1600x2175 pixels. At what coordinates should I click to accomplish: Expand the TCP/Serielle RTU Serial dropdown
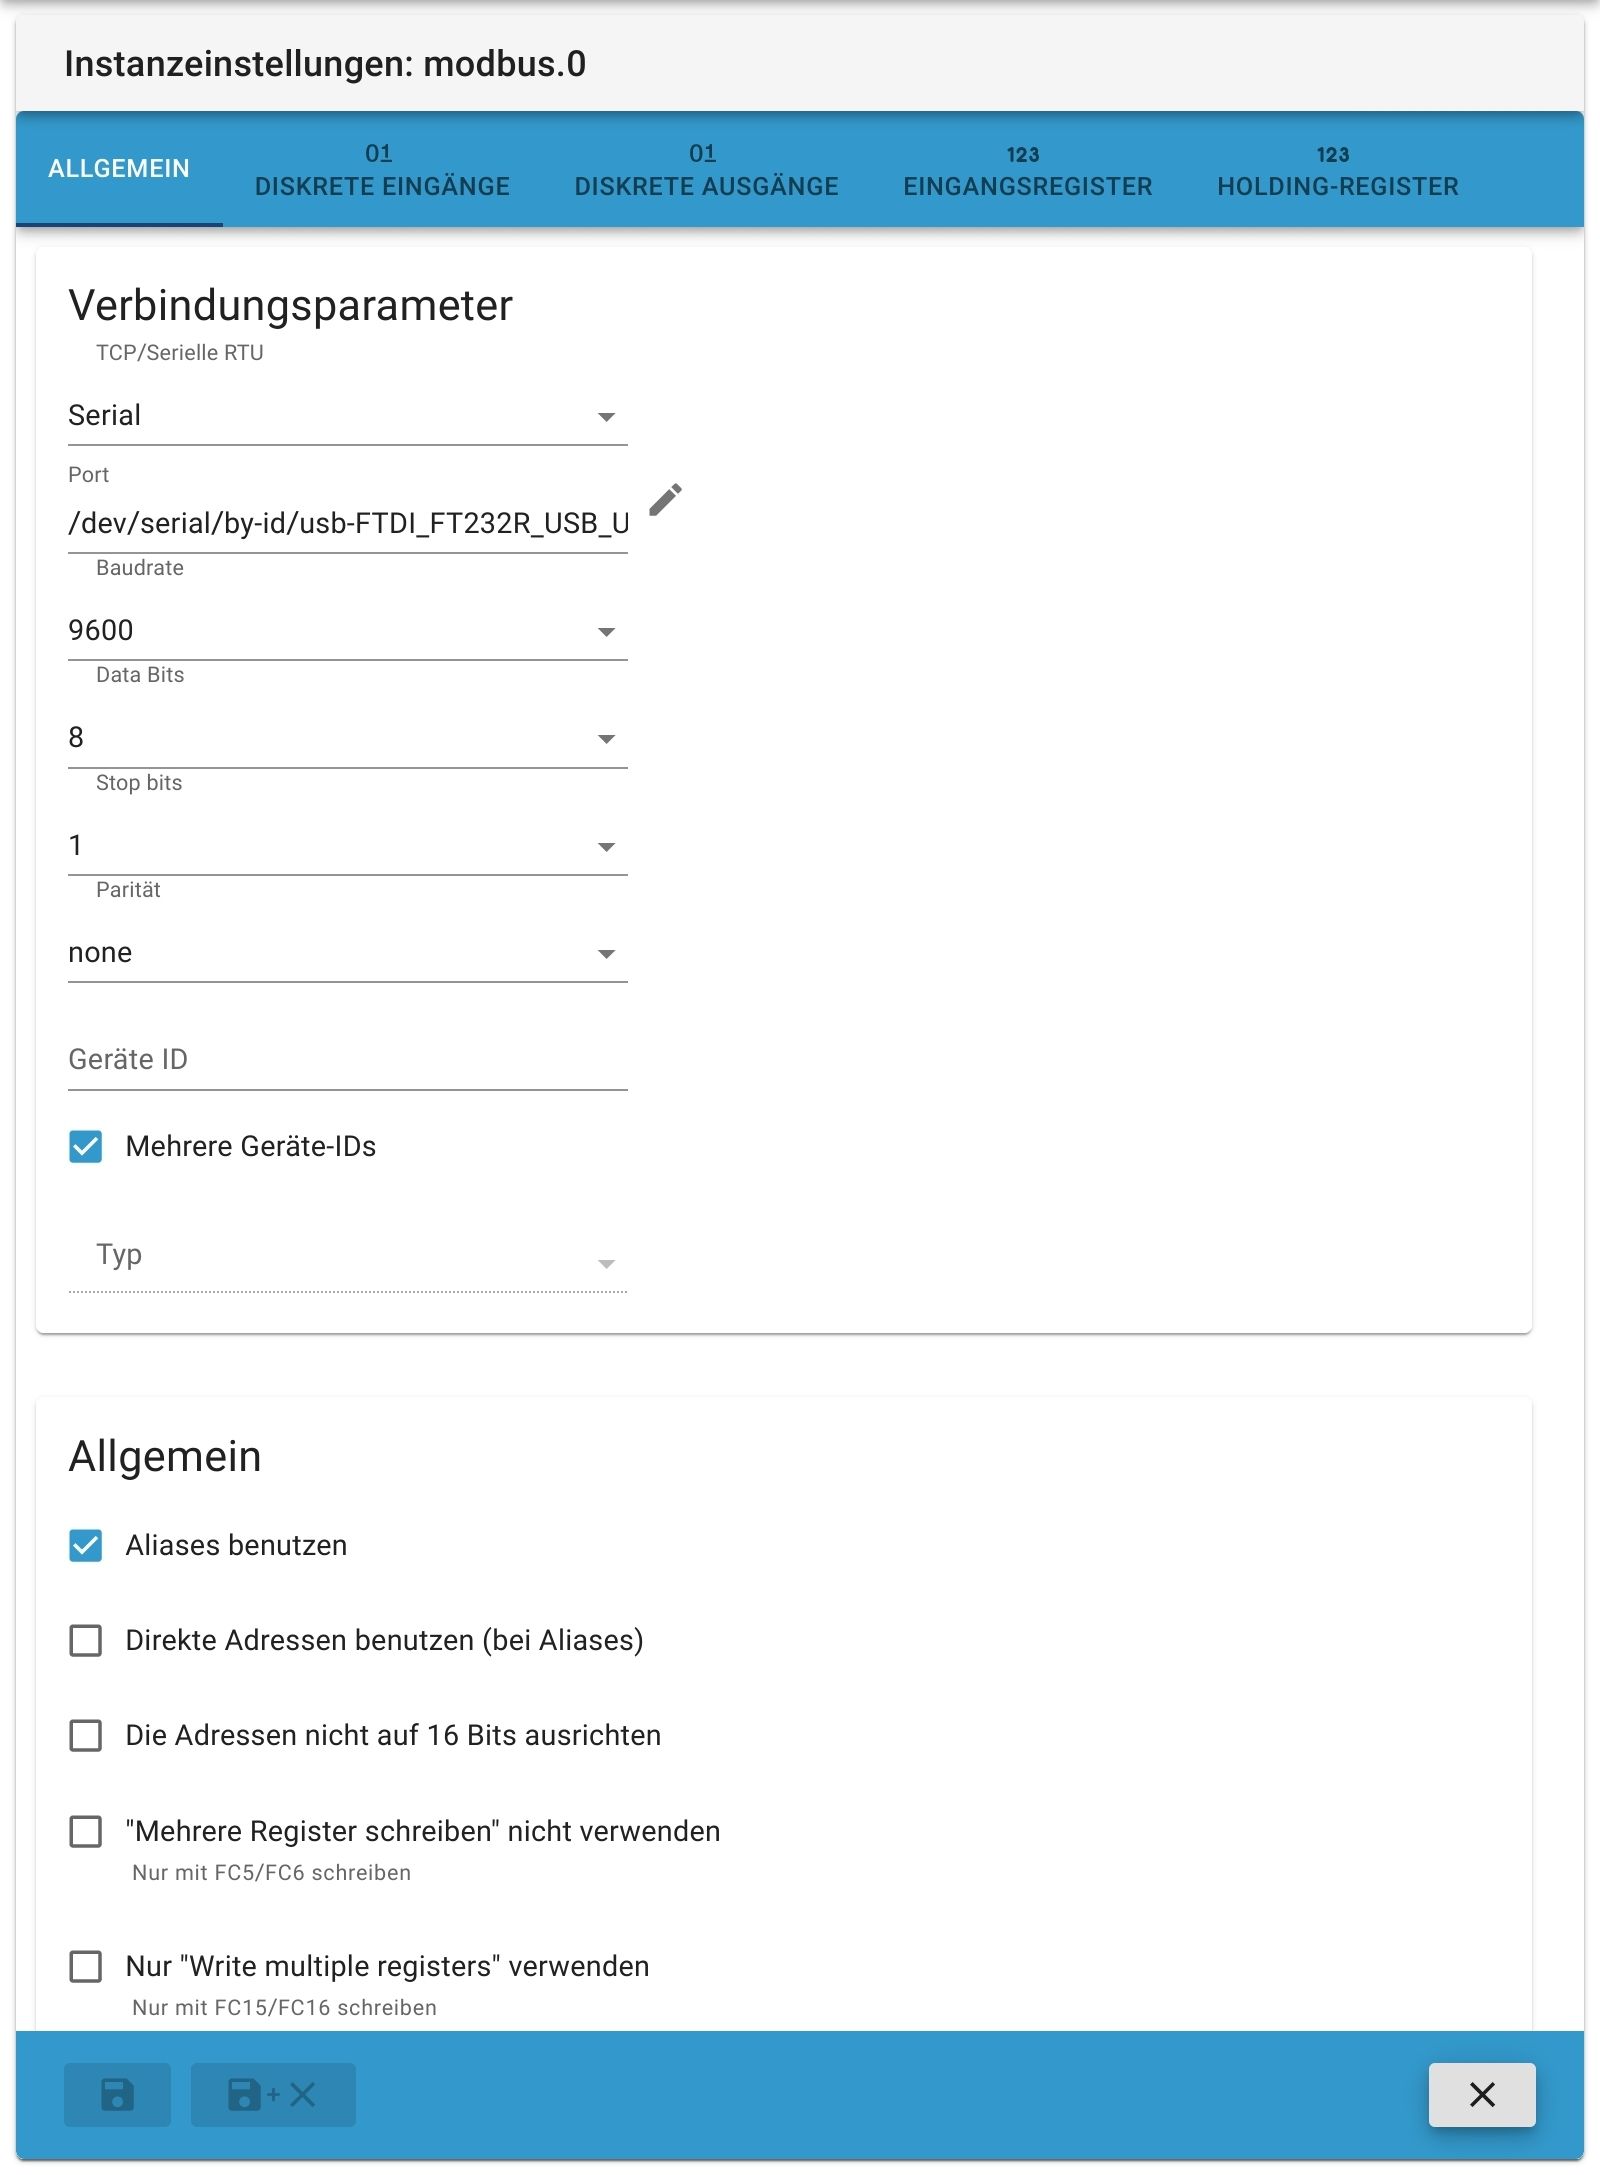(347, 416)
